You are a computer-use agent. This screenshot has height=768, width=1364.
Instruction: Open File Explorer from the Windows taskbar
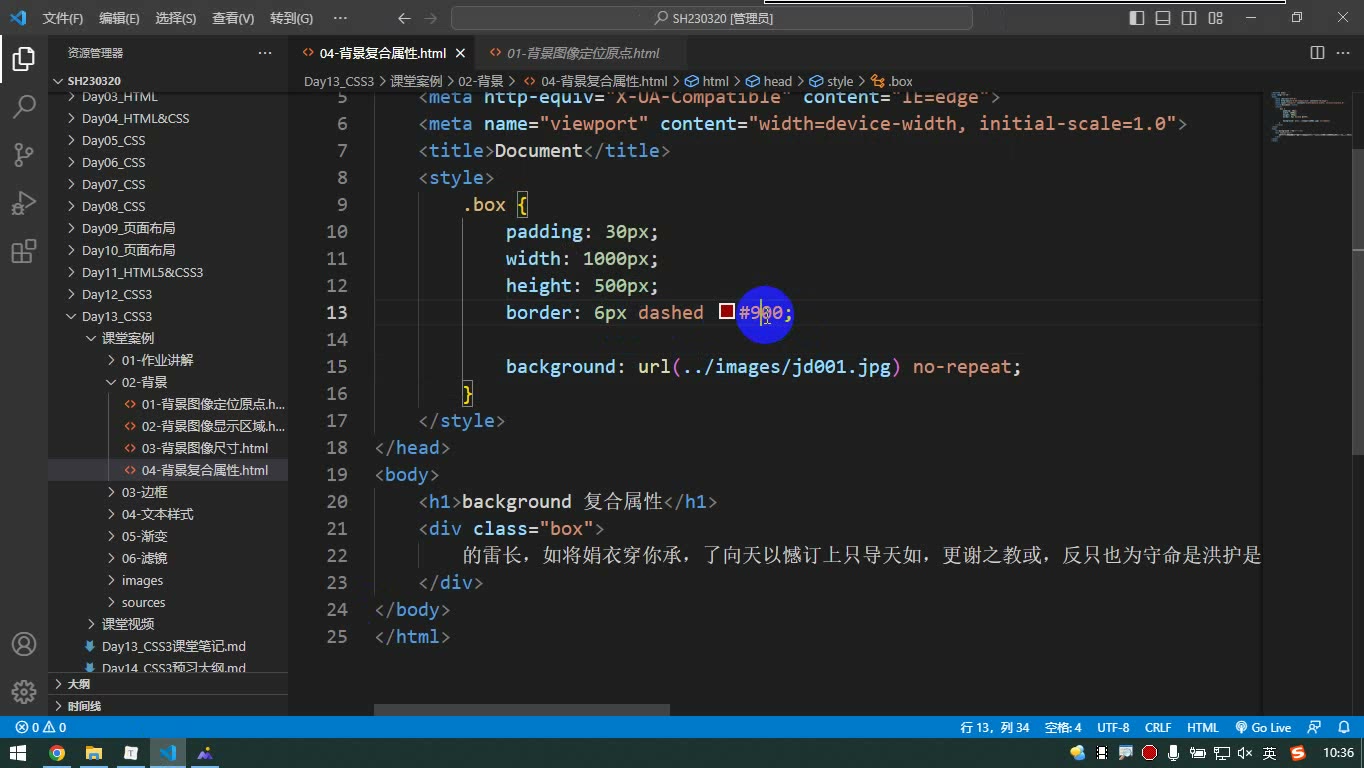pos(94,753)
